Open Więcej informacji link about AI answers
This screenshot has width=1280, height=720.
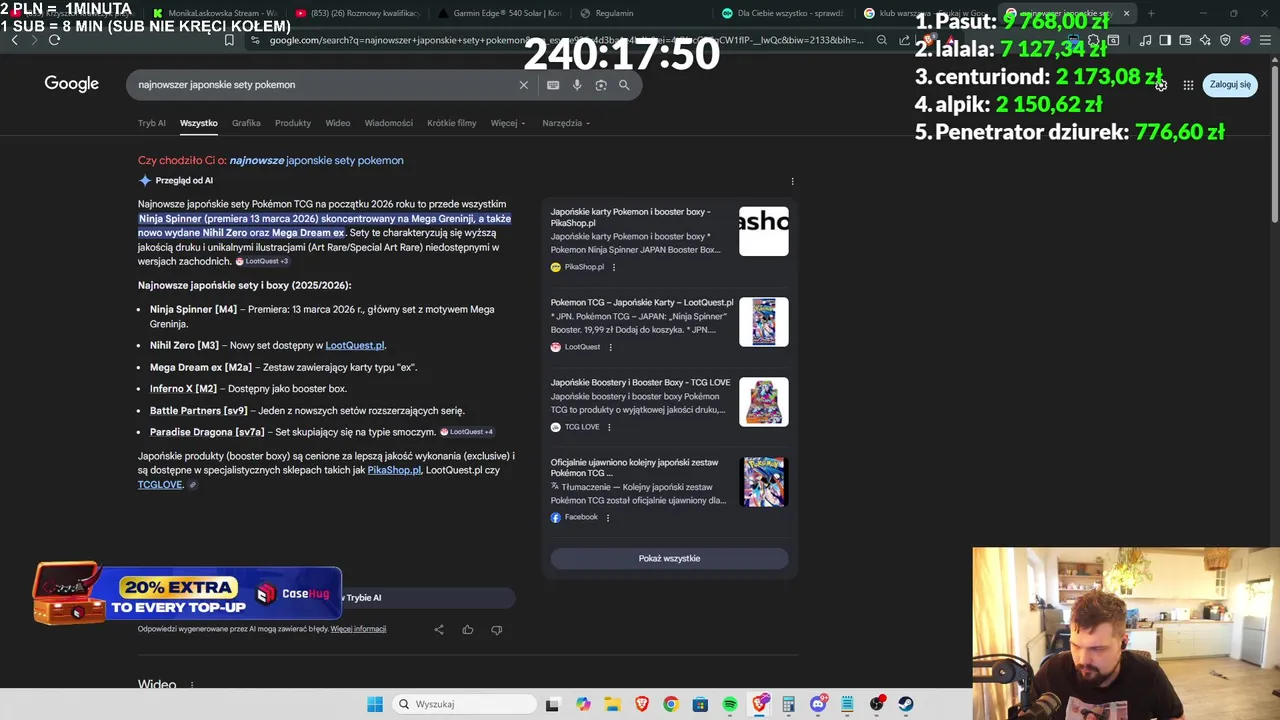(358, 629)
